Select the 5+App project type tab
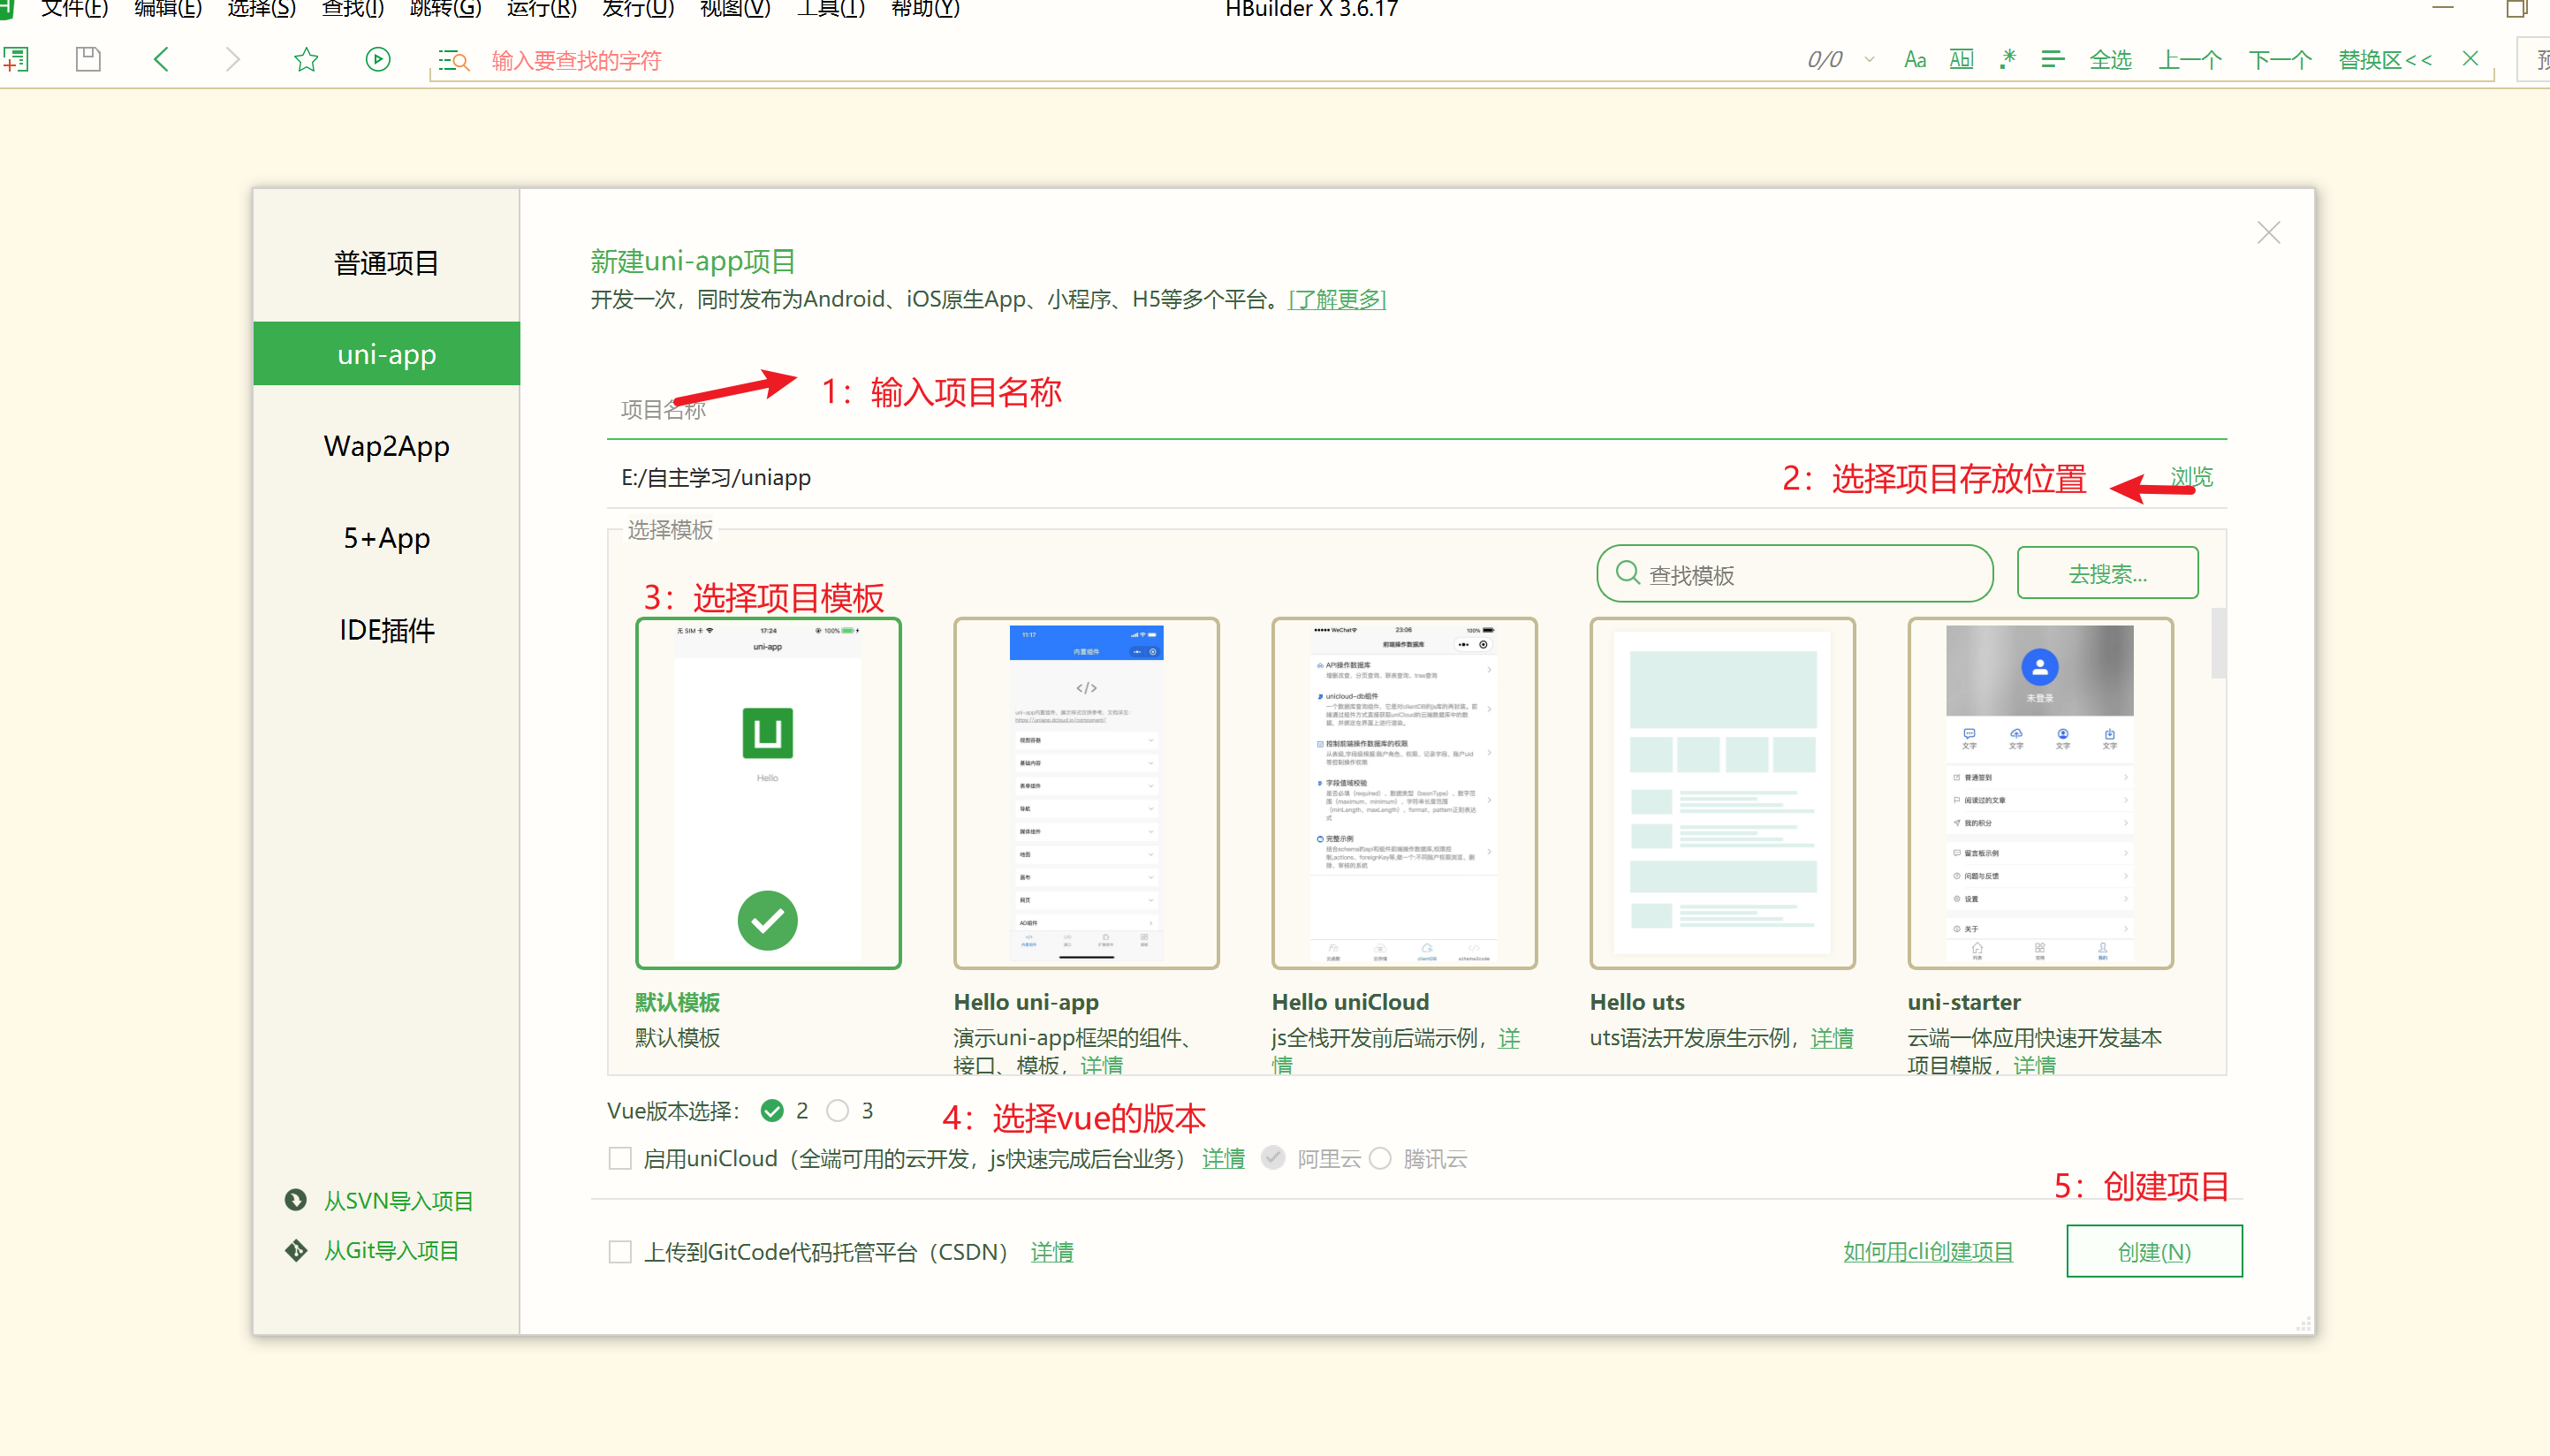The height and width of the screenshot is (1456, 2550). pyautogui.click(x=386, y=538)
